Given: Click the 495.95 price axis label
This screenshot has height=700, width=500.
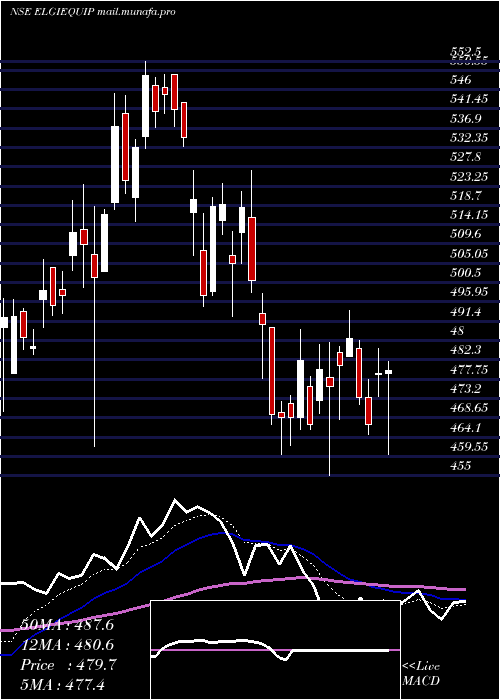Looking at the screenshot, I should (x=469, y=292).
